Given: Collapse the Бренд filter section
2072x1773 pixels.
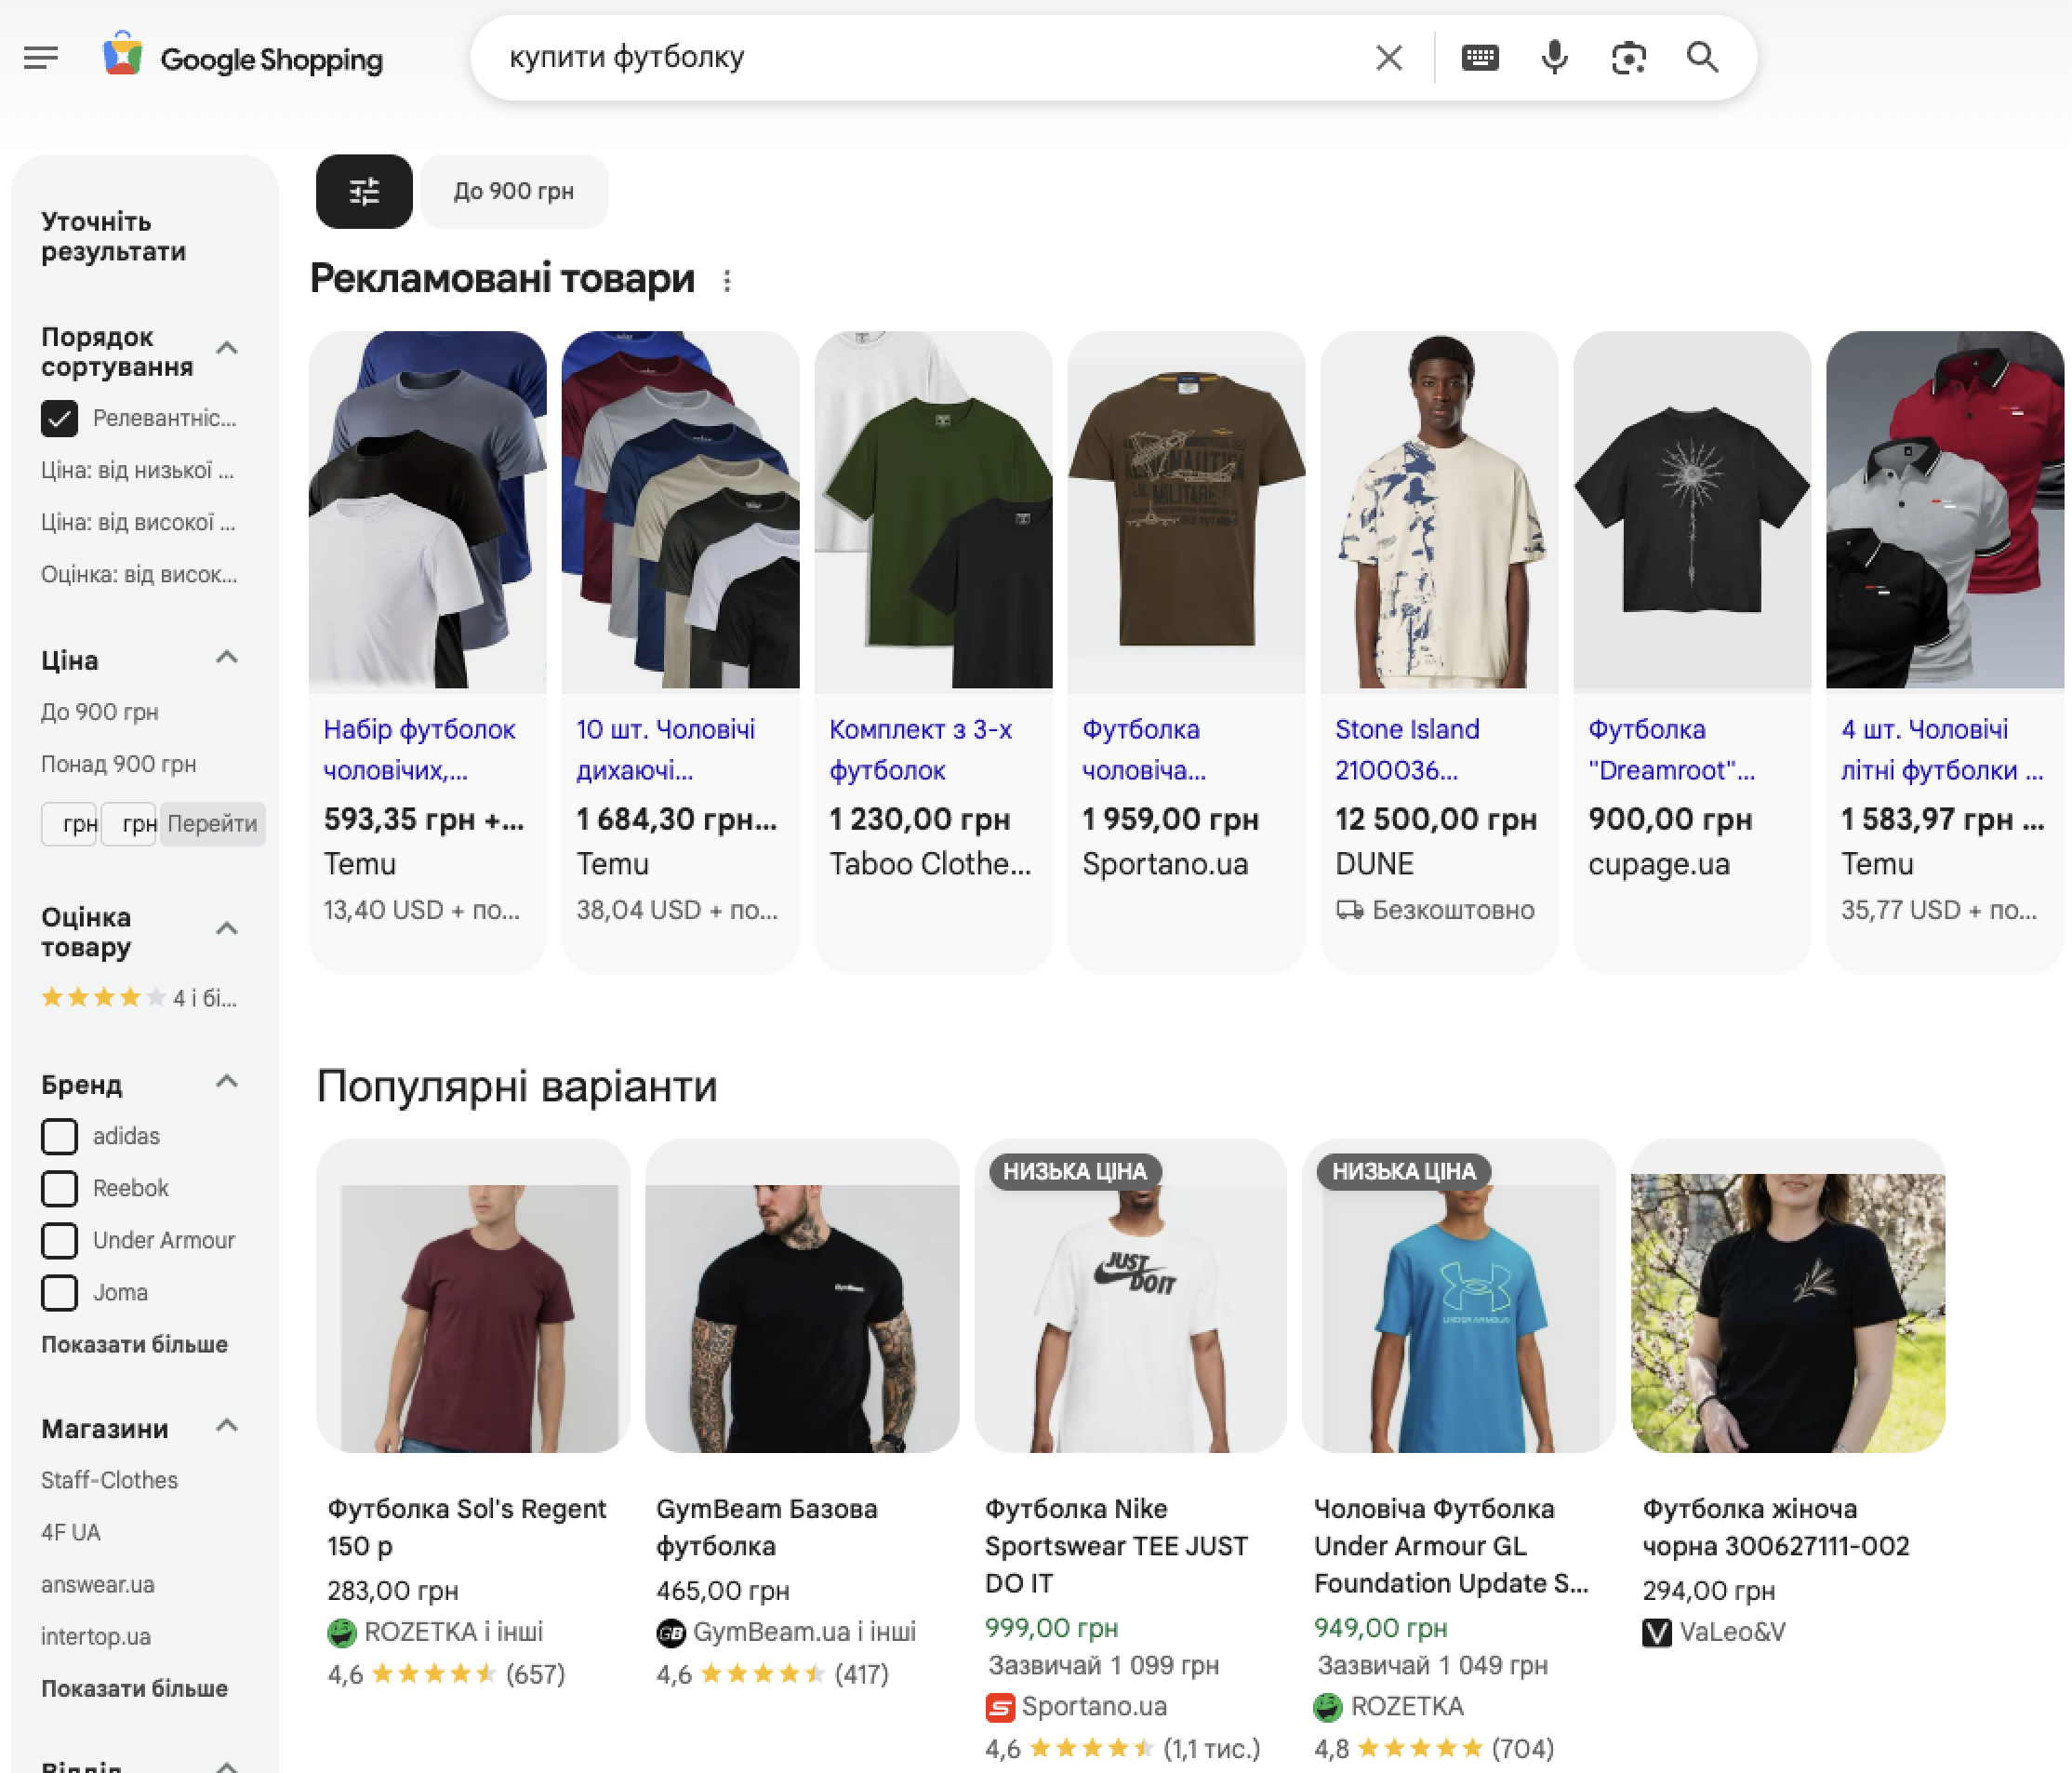Looking at the screenshot, I should [x=227, y=1081].
